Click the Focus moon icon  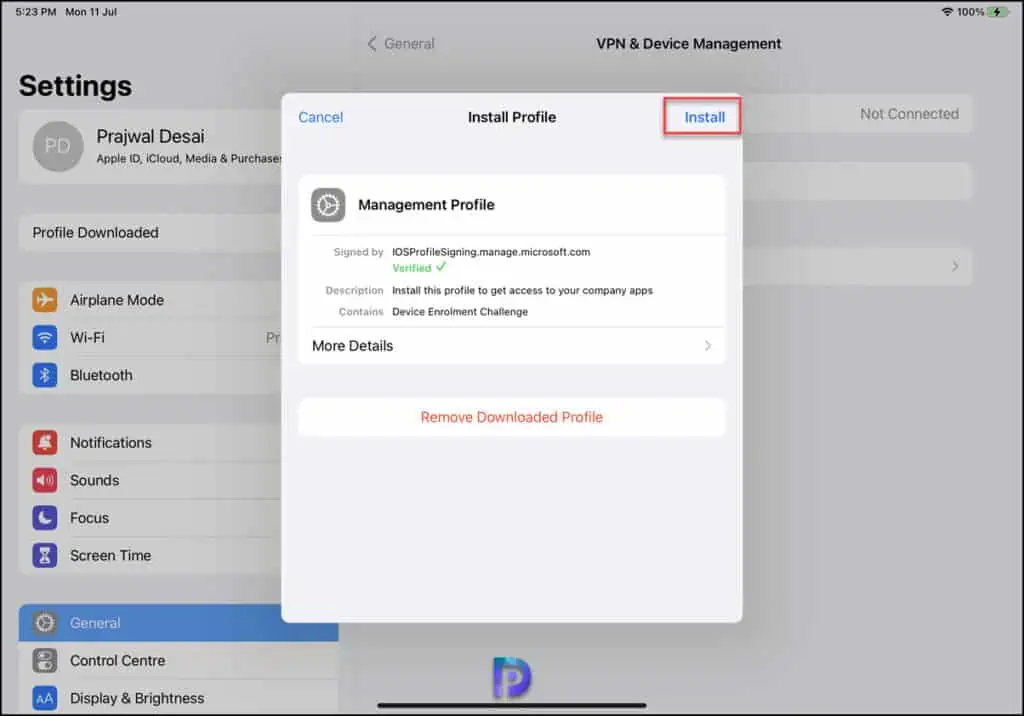[44, 518]
